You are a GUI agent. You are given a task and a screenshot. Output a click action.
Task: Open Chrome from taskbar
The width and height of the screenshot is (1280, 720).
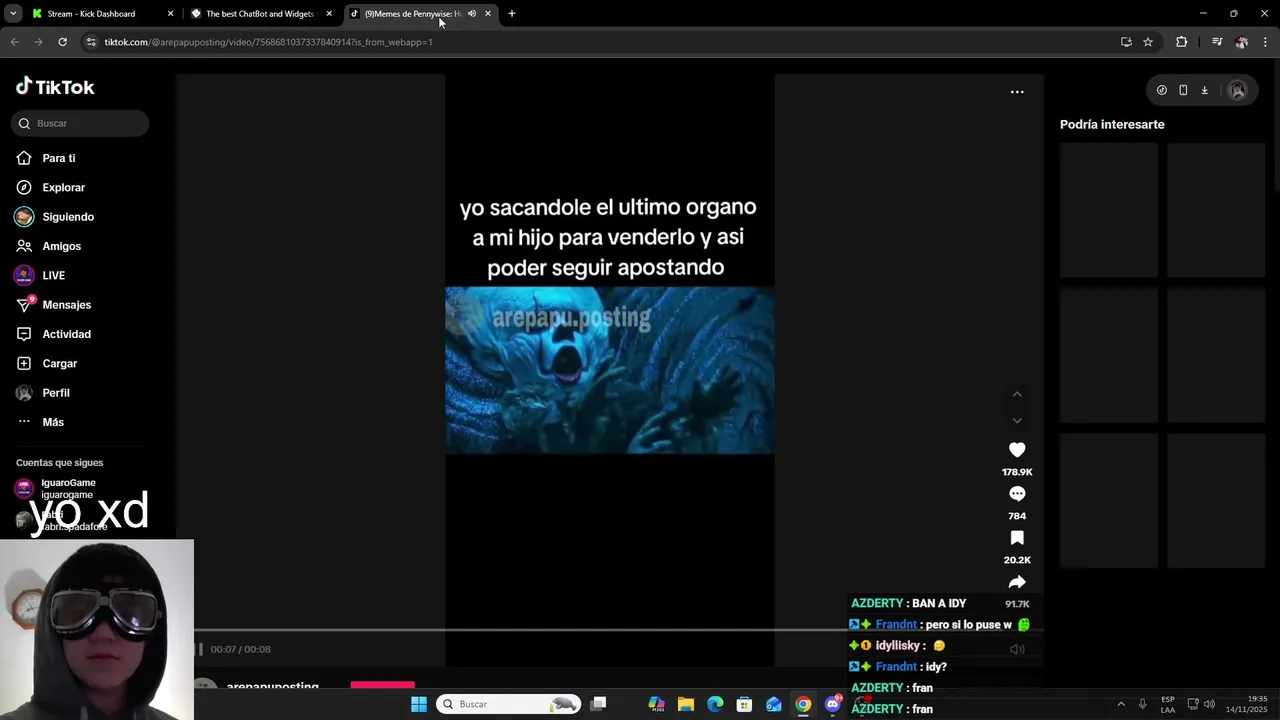[803, 704]
